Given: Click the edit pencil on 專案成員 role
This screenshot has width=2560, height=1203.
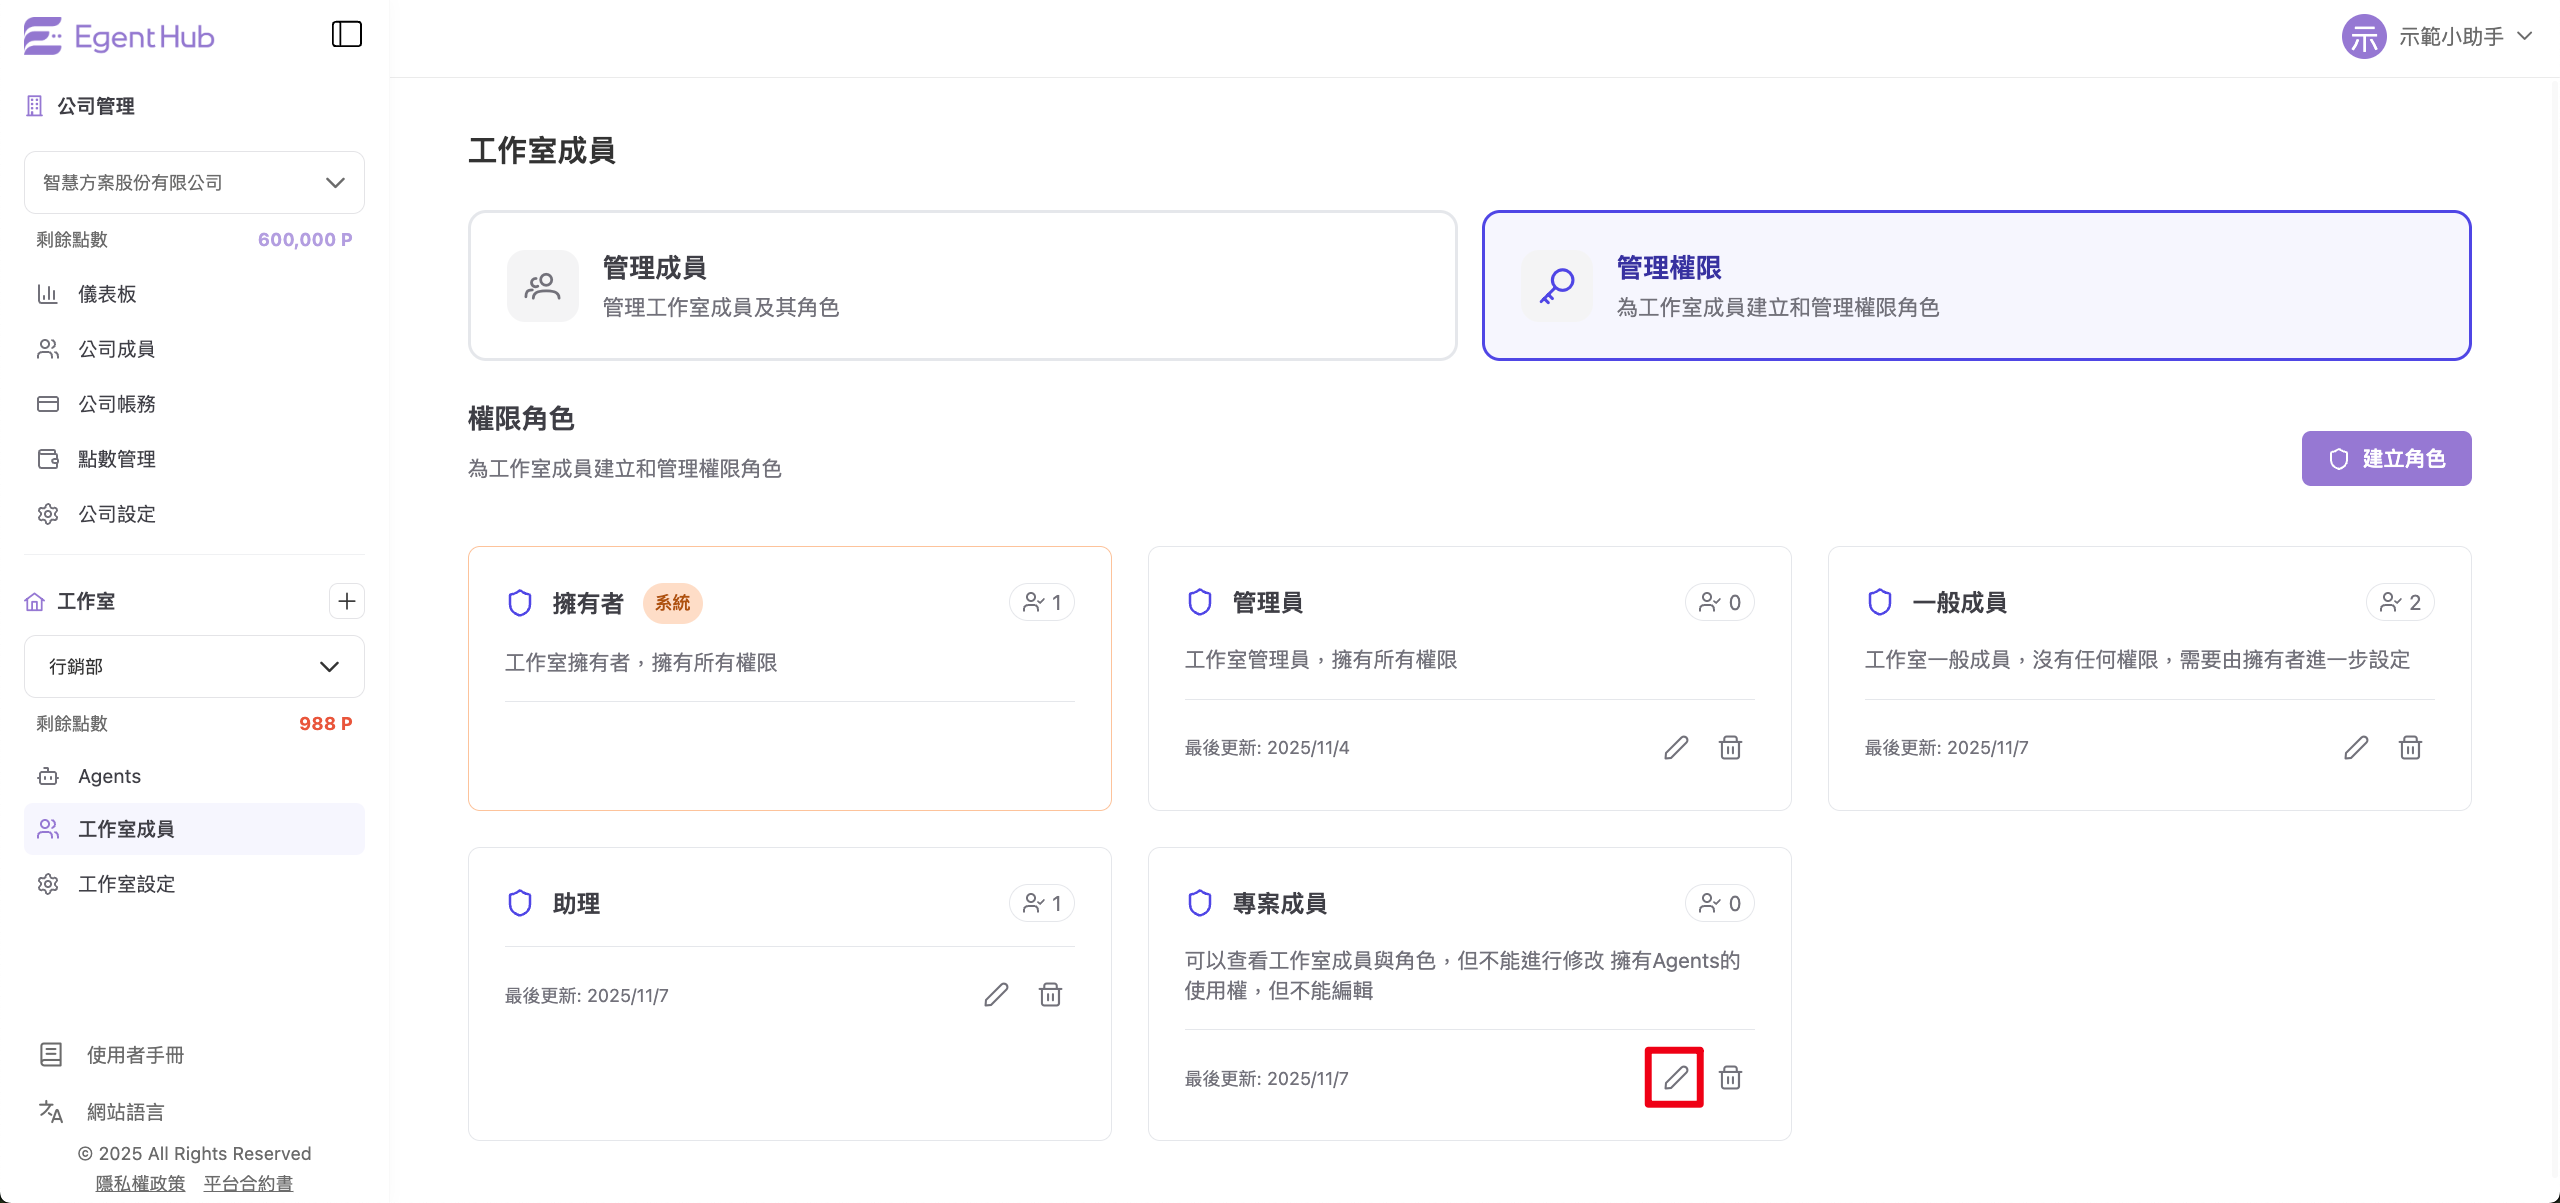Looking at the screenshot, I should point(1675,1077).
